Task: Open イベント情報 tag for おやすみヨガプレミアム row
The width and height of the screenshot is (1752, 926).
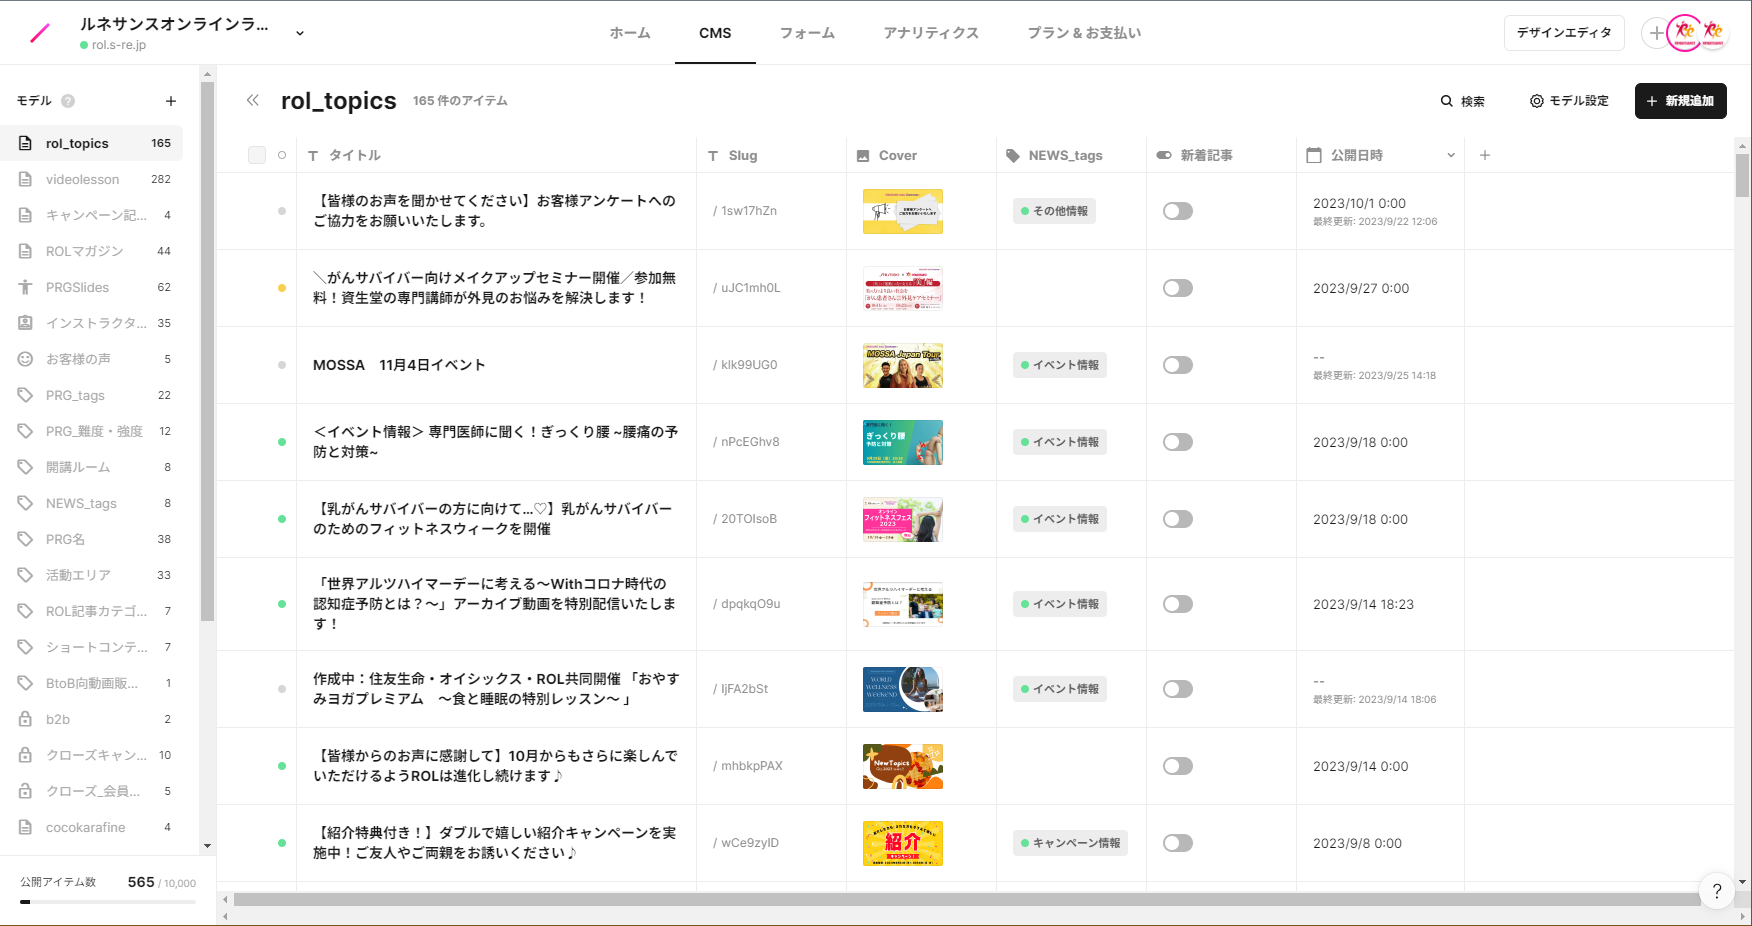Action: coord(1060,689)
